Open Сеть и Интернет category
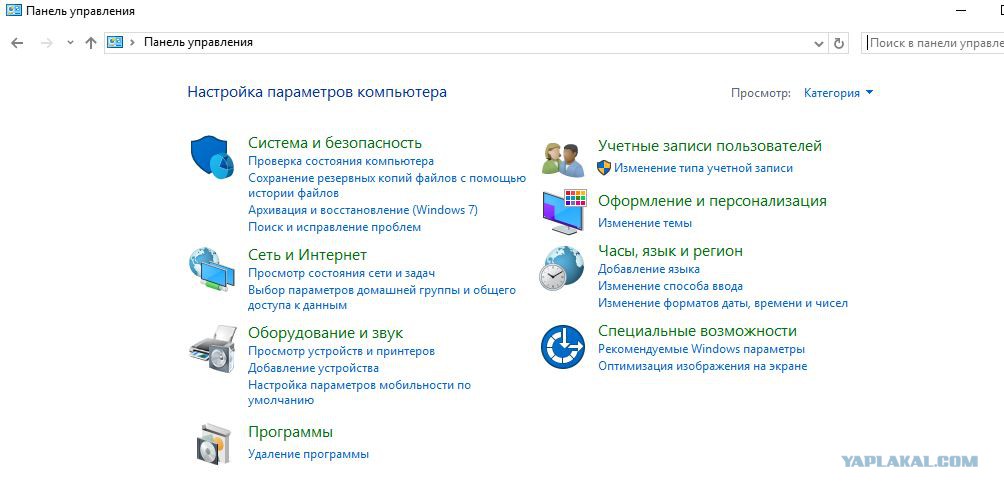This screenshot has height=491, width=1004. [307, 255]
